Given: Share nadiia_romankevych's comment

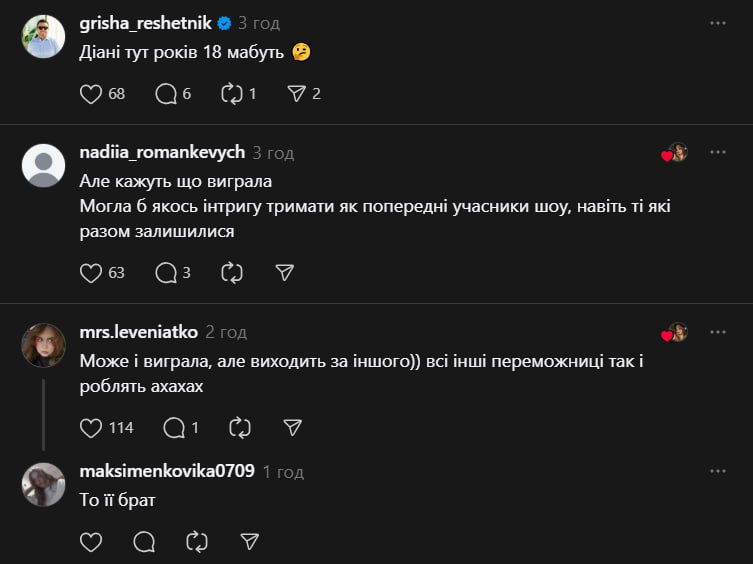Looking at the screenshot, I should (284, 272).
